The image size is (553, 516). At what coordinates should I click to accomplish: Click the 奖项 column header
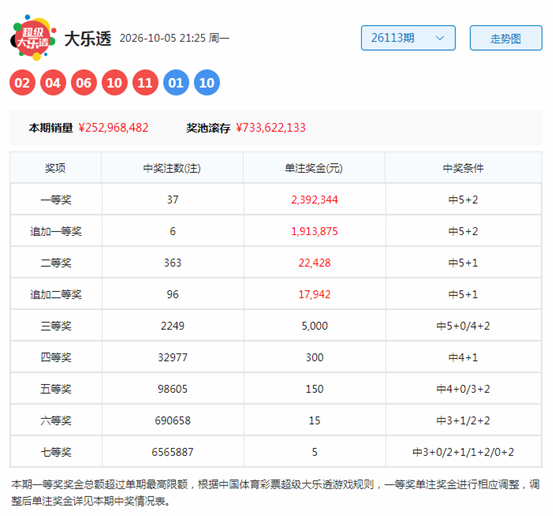[55, 168]
